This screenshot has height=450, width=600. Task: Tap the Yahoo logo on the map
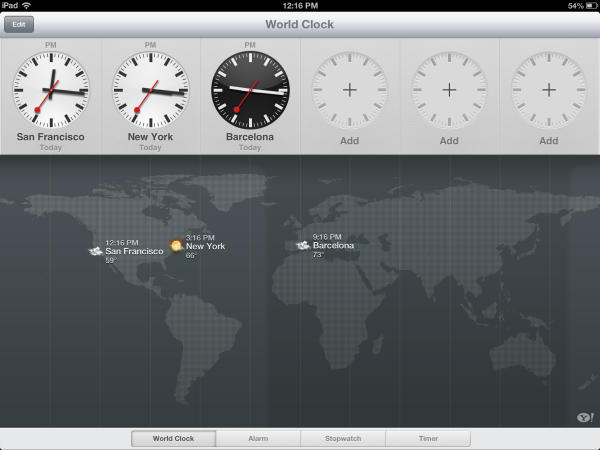point(583,417)
